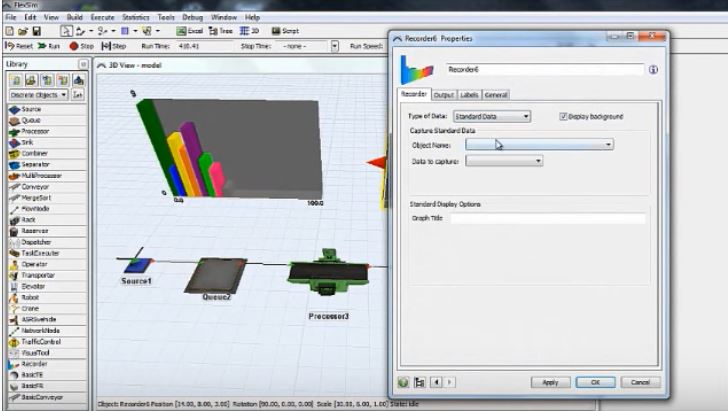Step the simulation forward

tap(114, 46)
